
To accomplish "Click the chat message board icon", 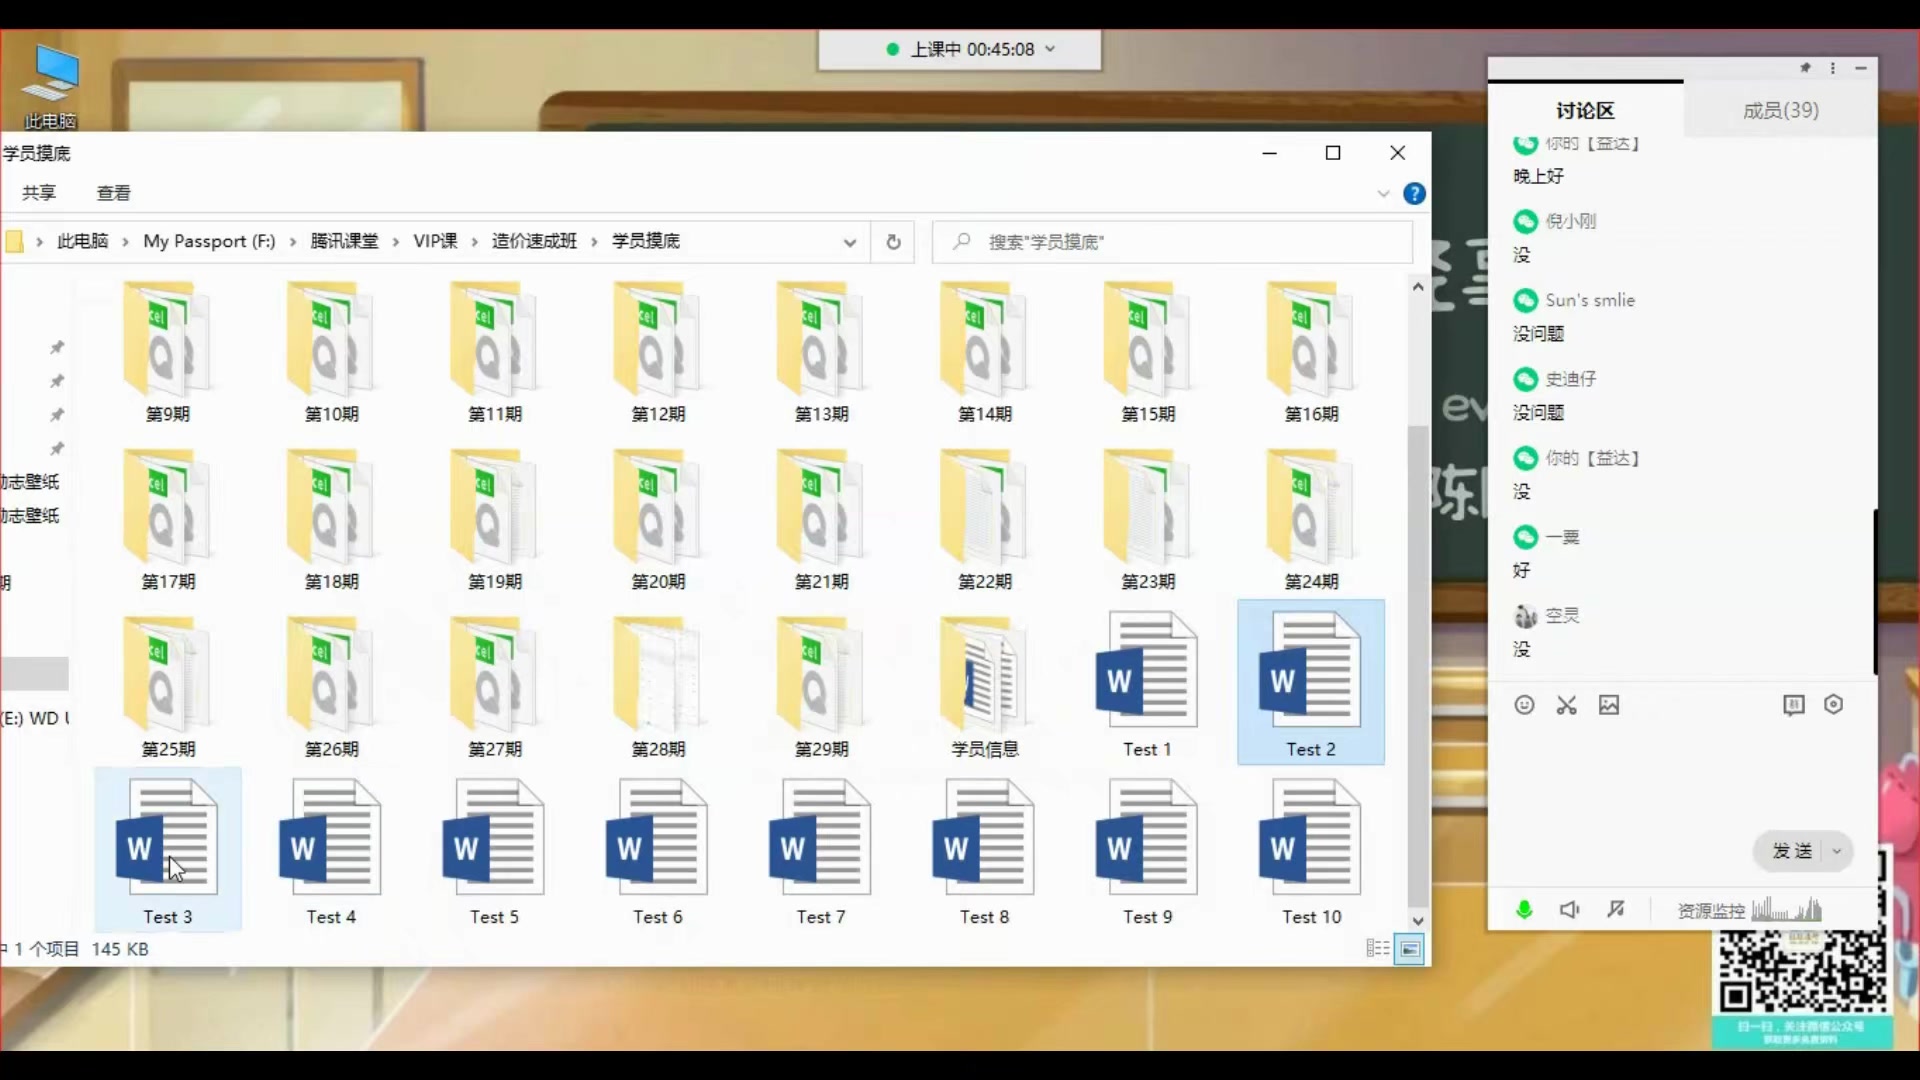I will click(x=1794, y=705).
